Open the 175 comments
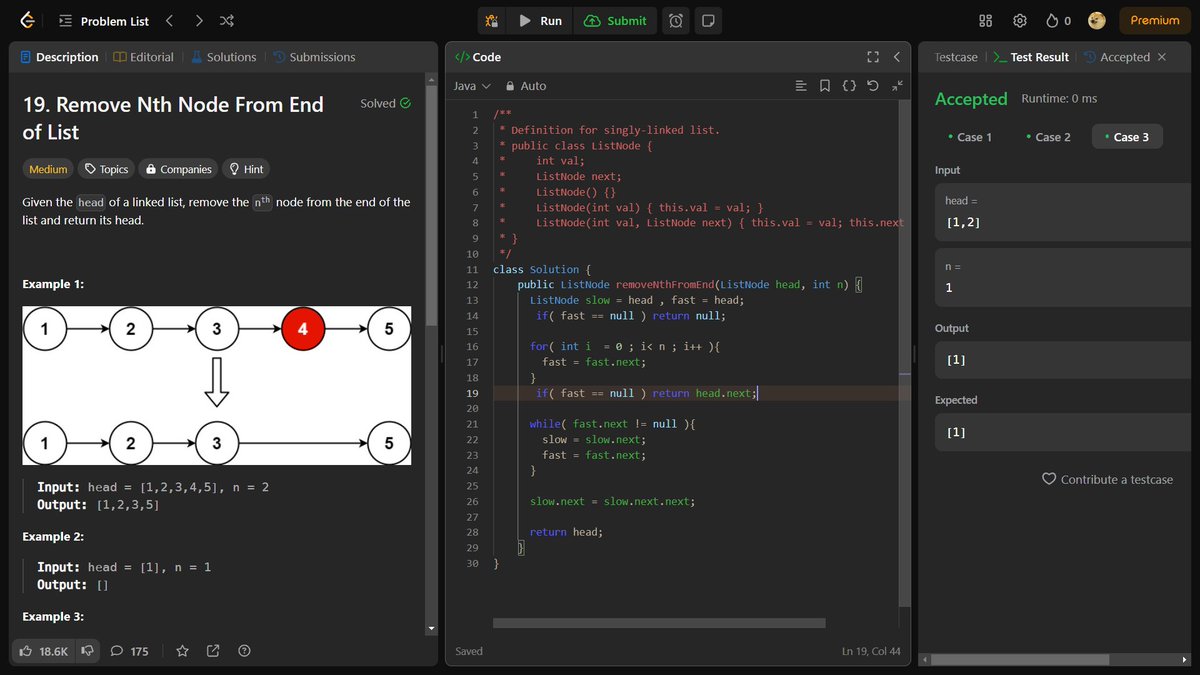Screen dimensions: 1200x675 [x=129, y=651]
